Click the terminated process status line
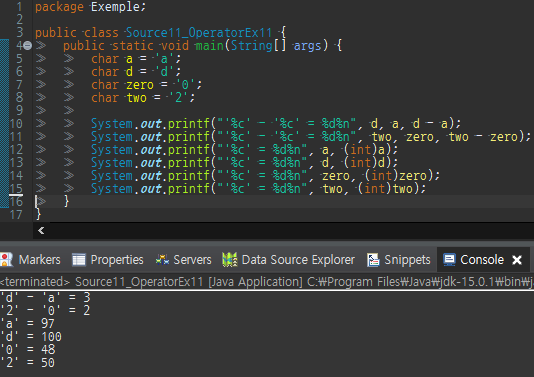Viewport: 534px width, 377px height. pos(267,282)
